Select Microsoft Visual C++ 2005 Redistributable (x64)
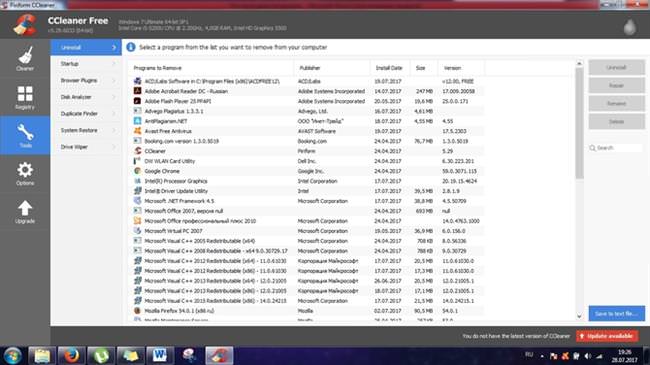 pyautogui.click(x=306, y=241)
